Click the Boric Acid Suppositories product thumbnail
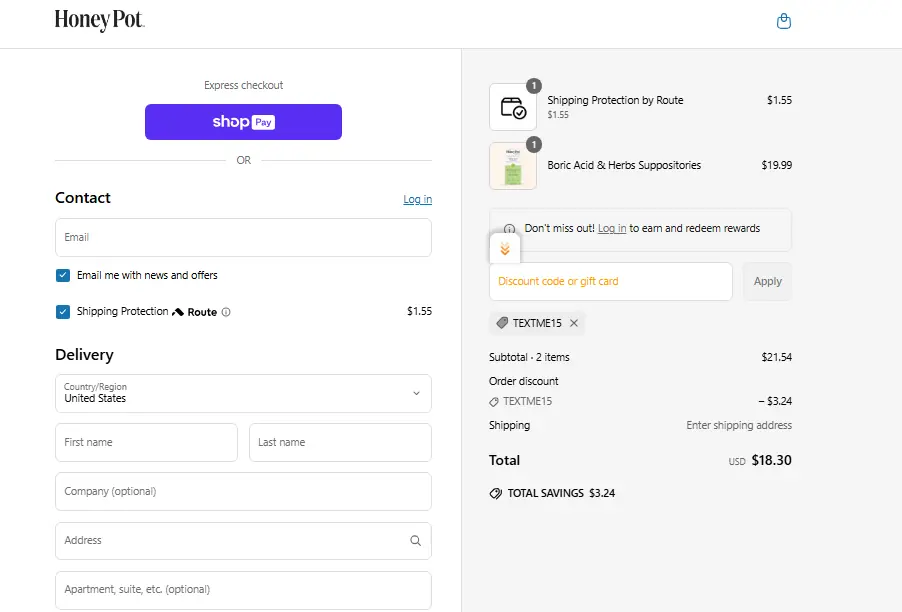 (x=513, y=166)
